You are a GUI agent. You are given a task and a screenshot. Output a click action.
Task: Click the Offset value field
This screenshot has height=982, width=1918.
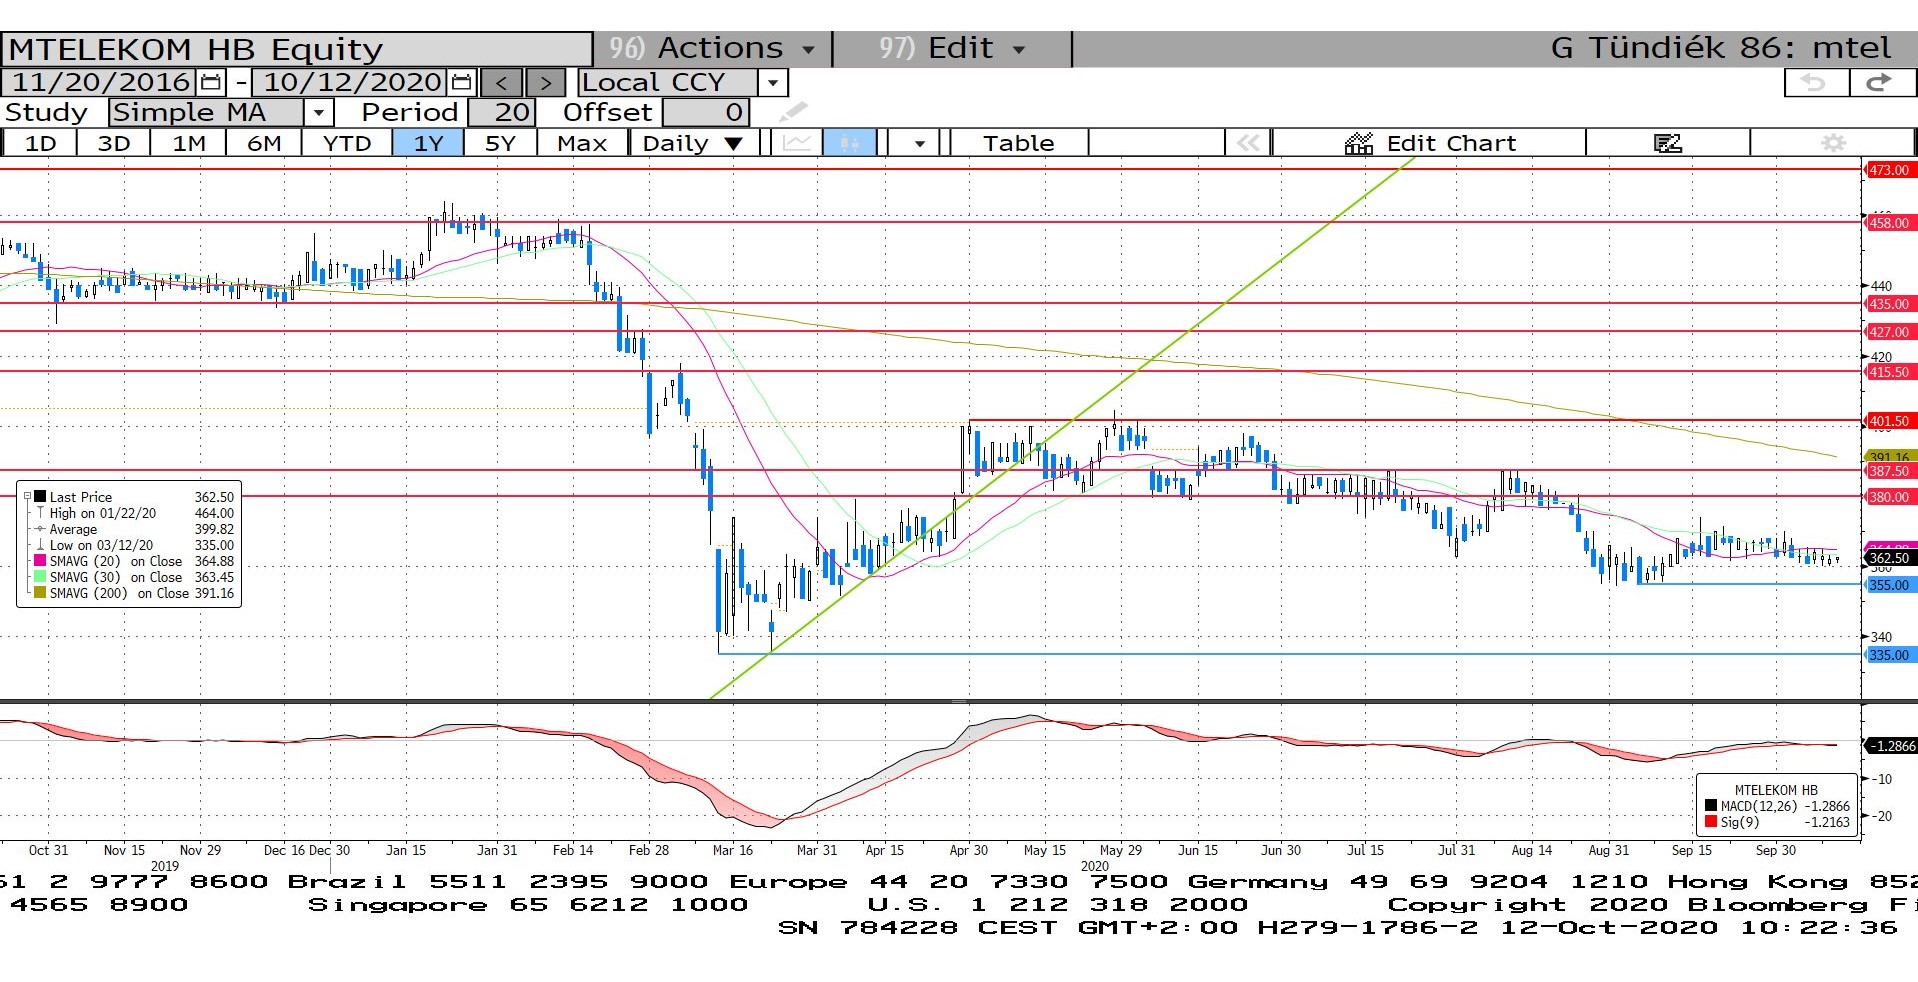coord(705,112)
